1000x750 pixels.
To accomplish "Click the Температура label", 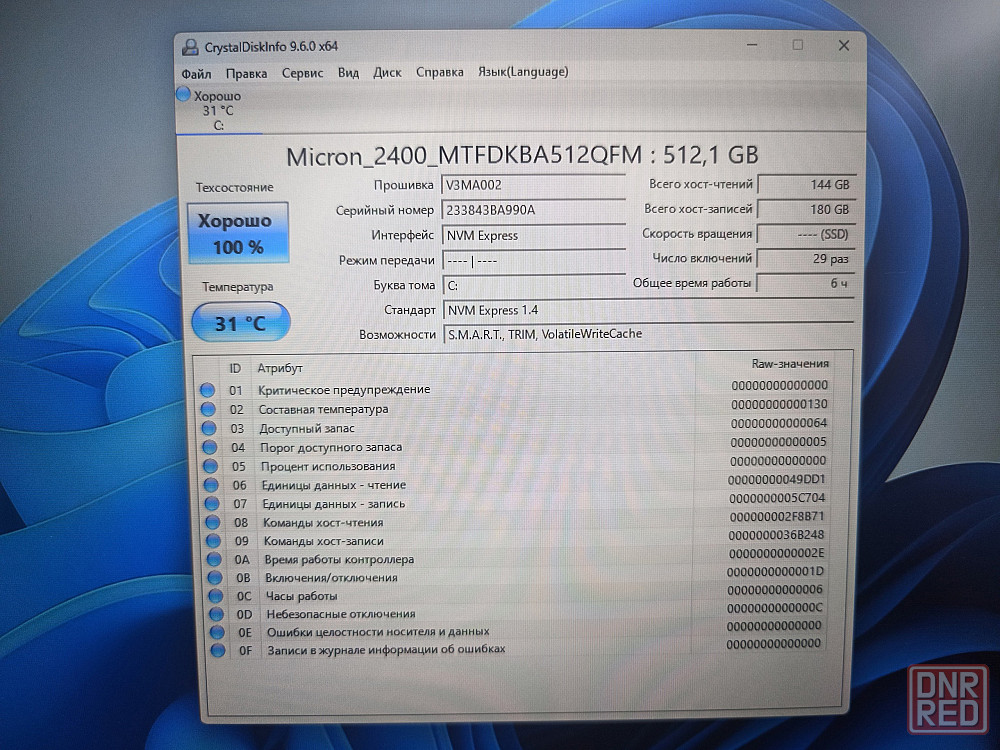I will tap(237, 287).
